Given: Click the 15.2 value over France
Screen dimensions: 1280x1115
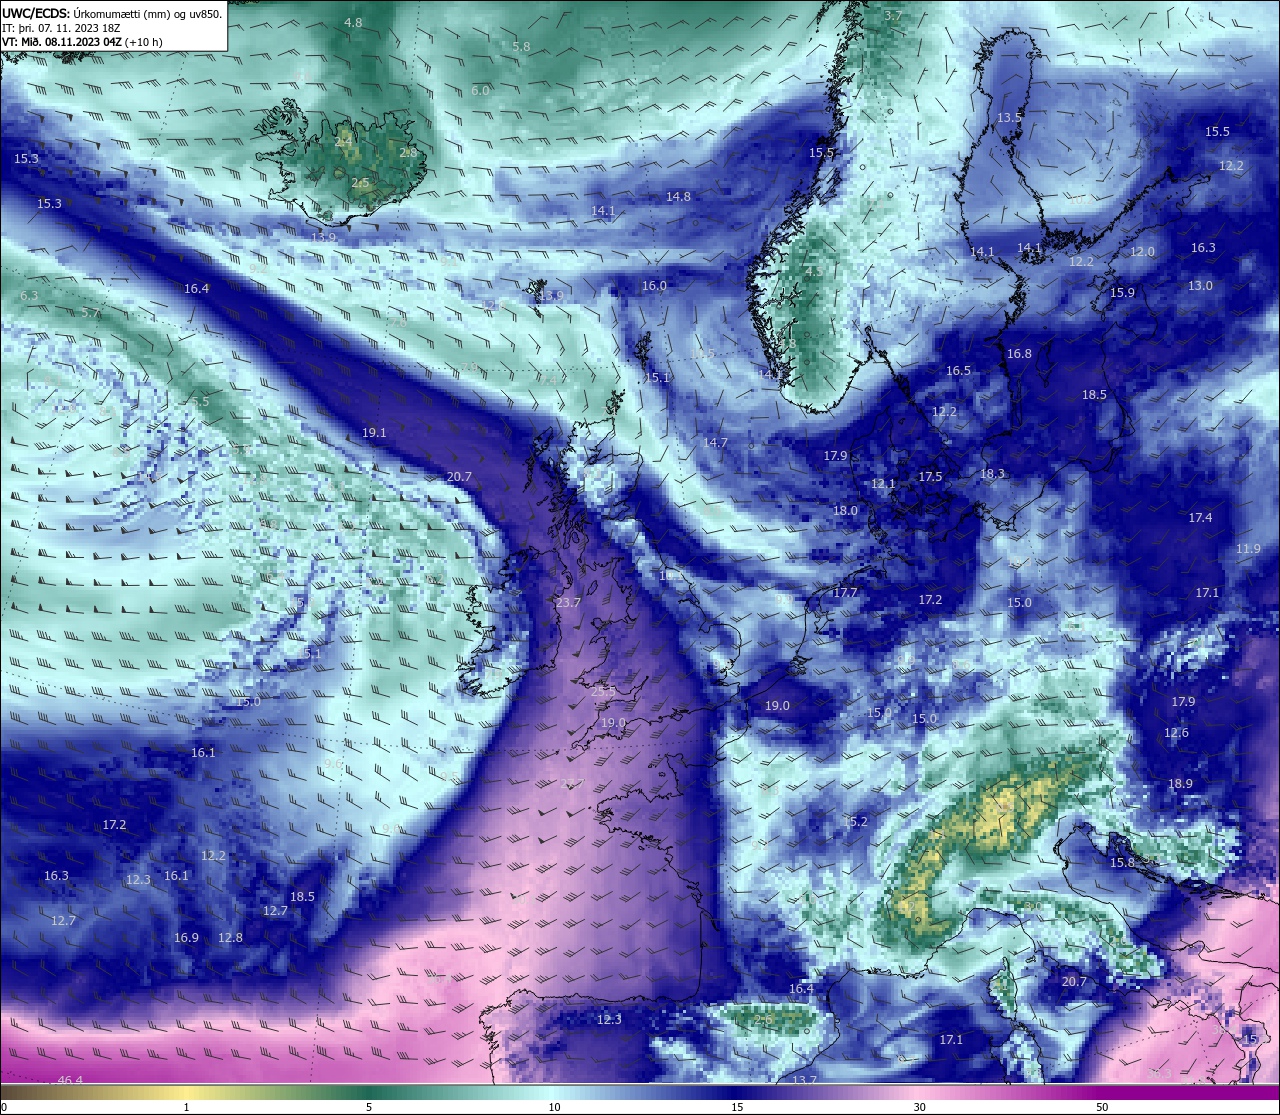Looking at the screenshot, I should pyautogui.click(x=855, y=821).
